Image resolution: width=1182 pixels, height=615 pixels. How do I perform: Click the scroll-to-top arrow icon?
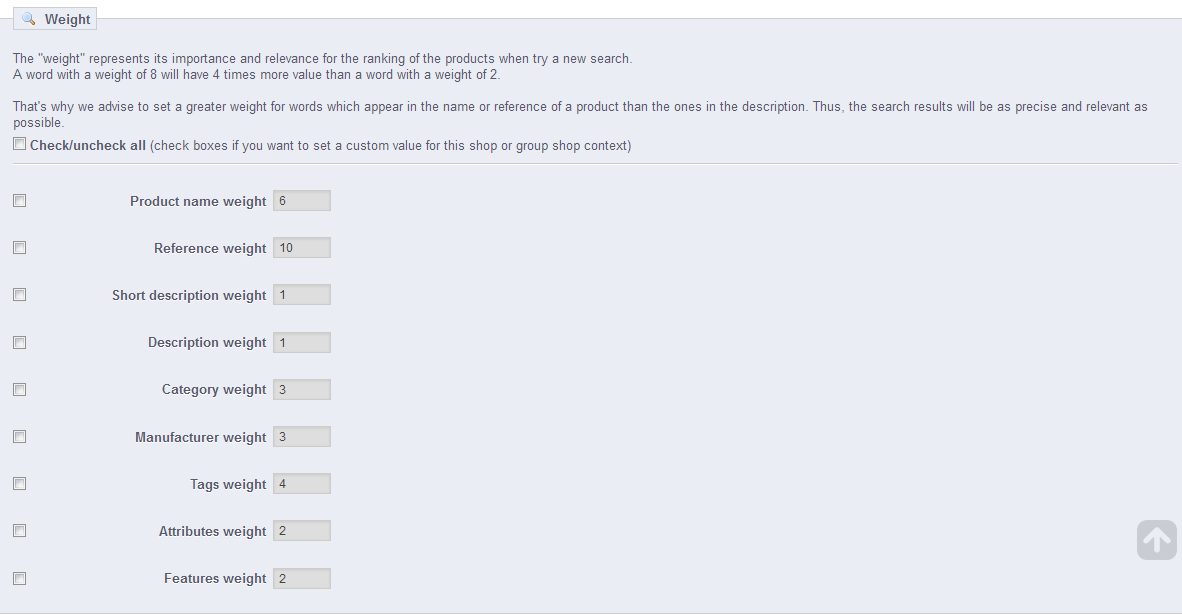point(1156,540)
